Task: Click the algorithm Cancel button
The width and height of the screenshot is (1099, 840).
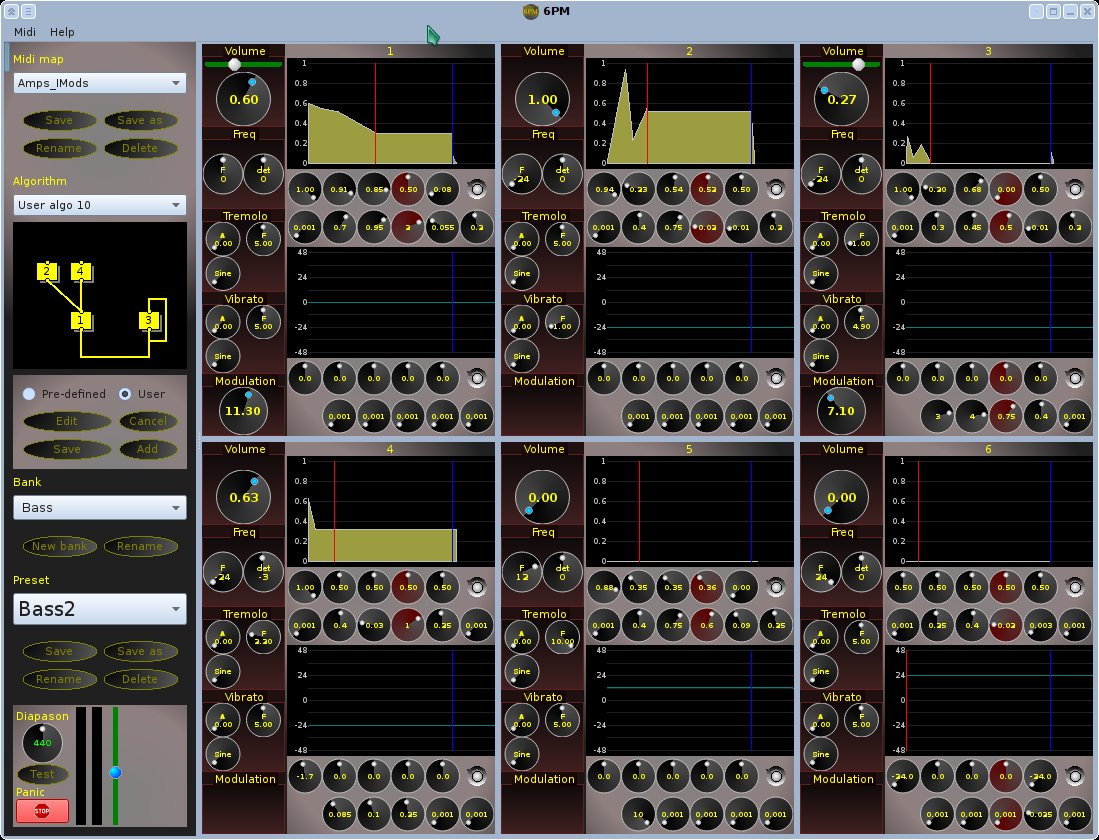Action: [148, 421]
